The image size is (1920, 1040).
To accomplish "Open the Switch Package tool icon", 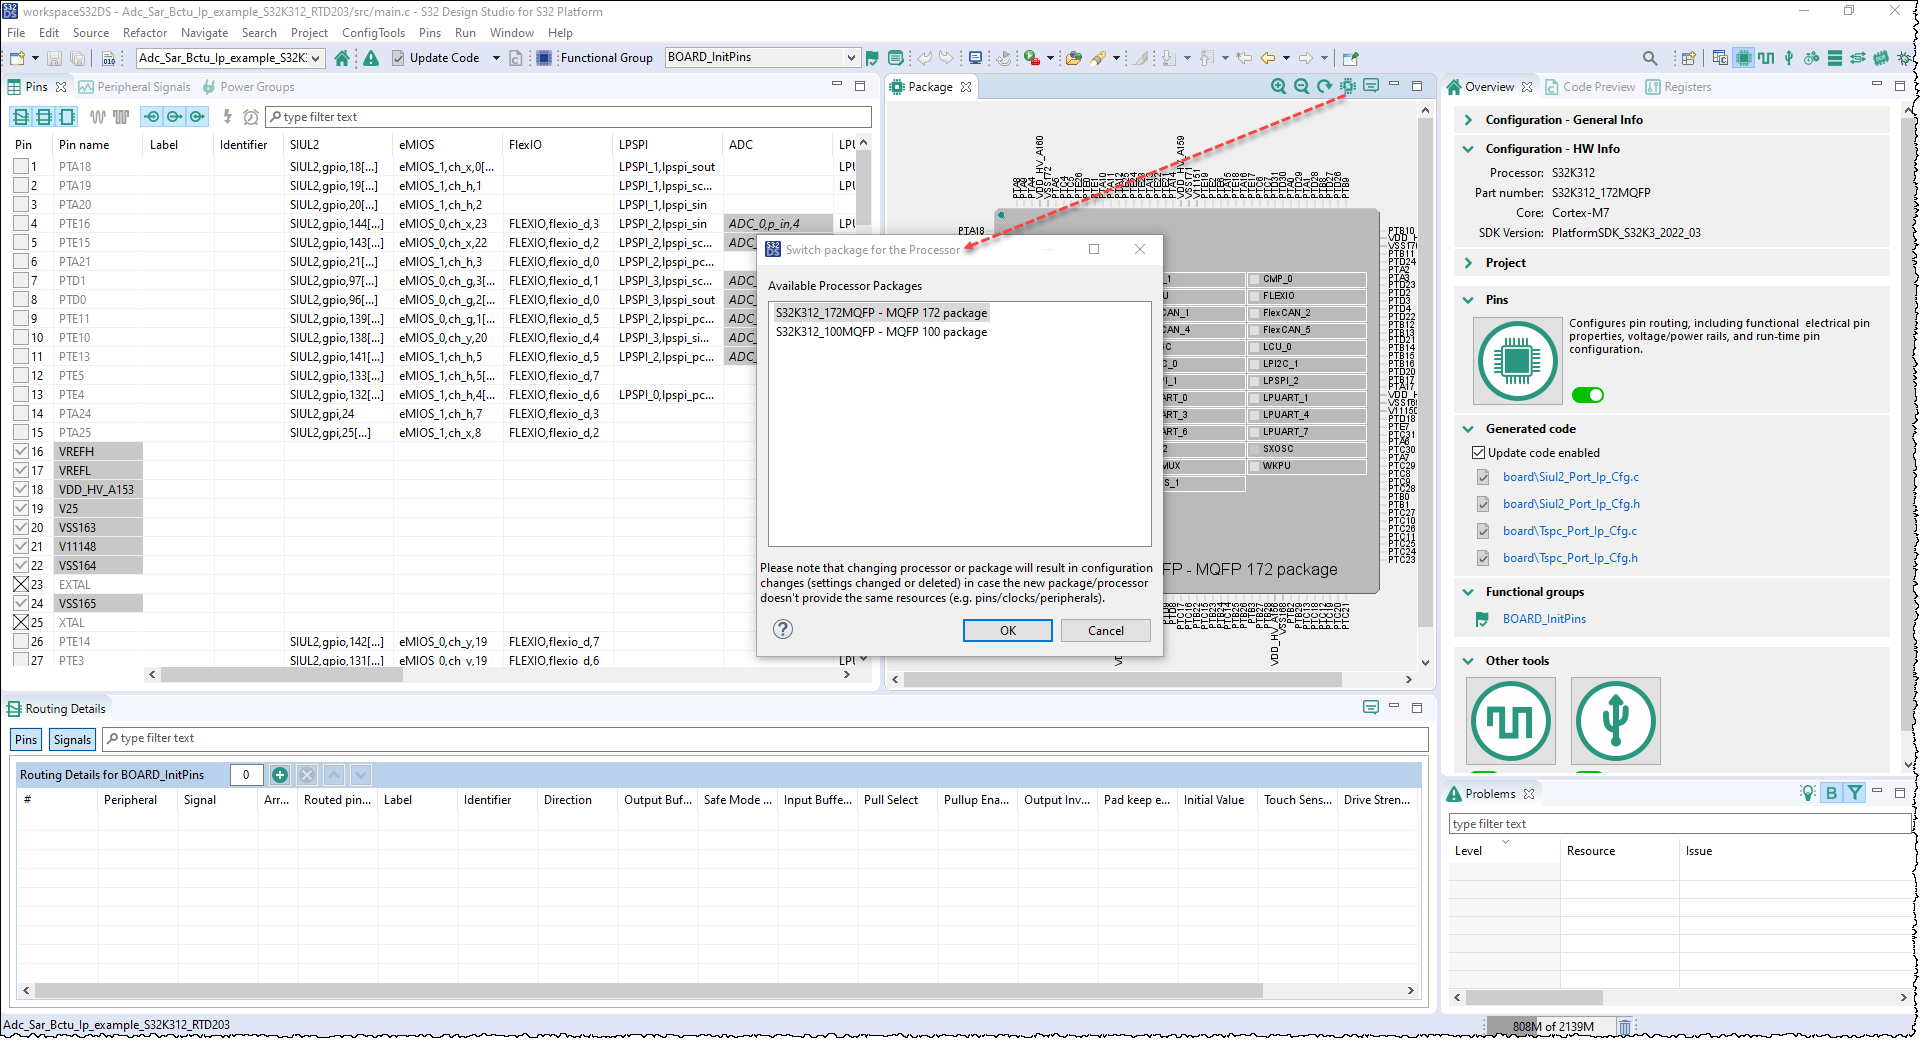I will (x=1348, y=86).
